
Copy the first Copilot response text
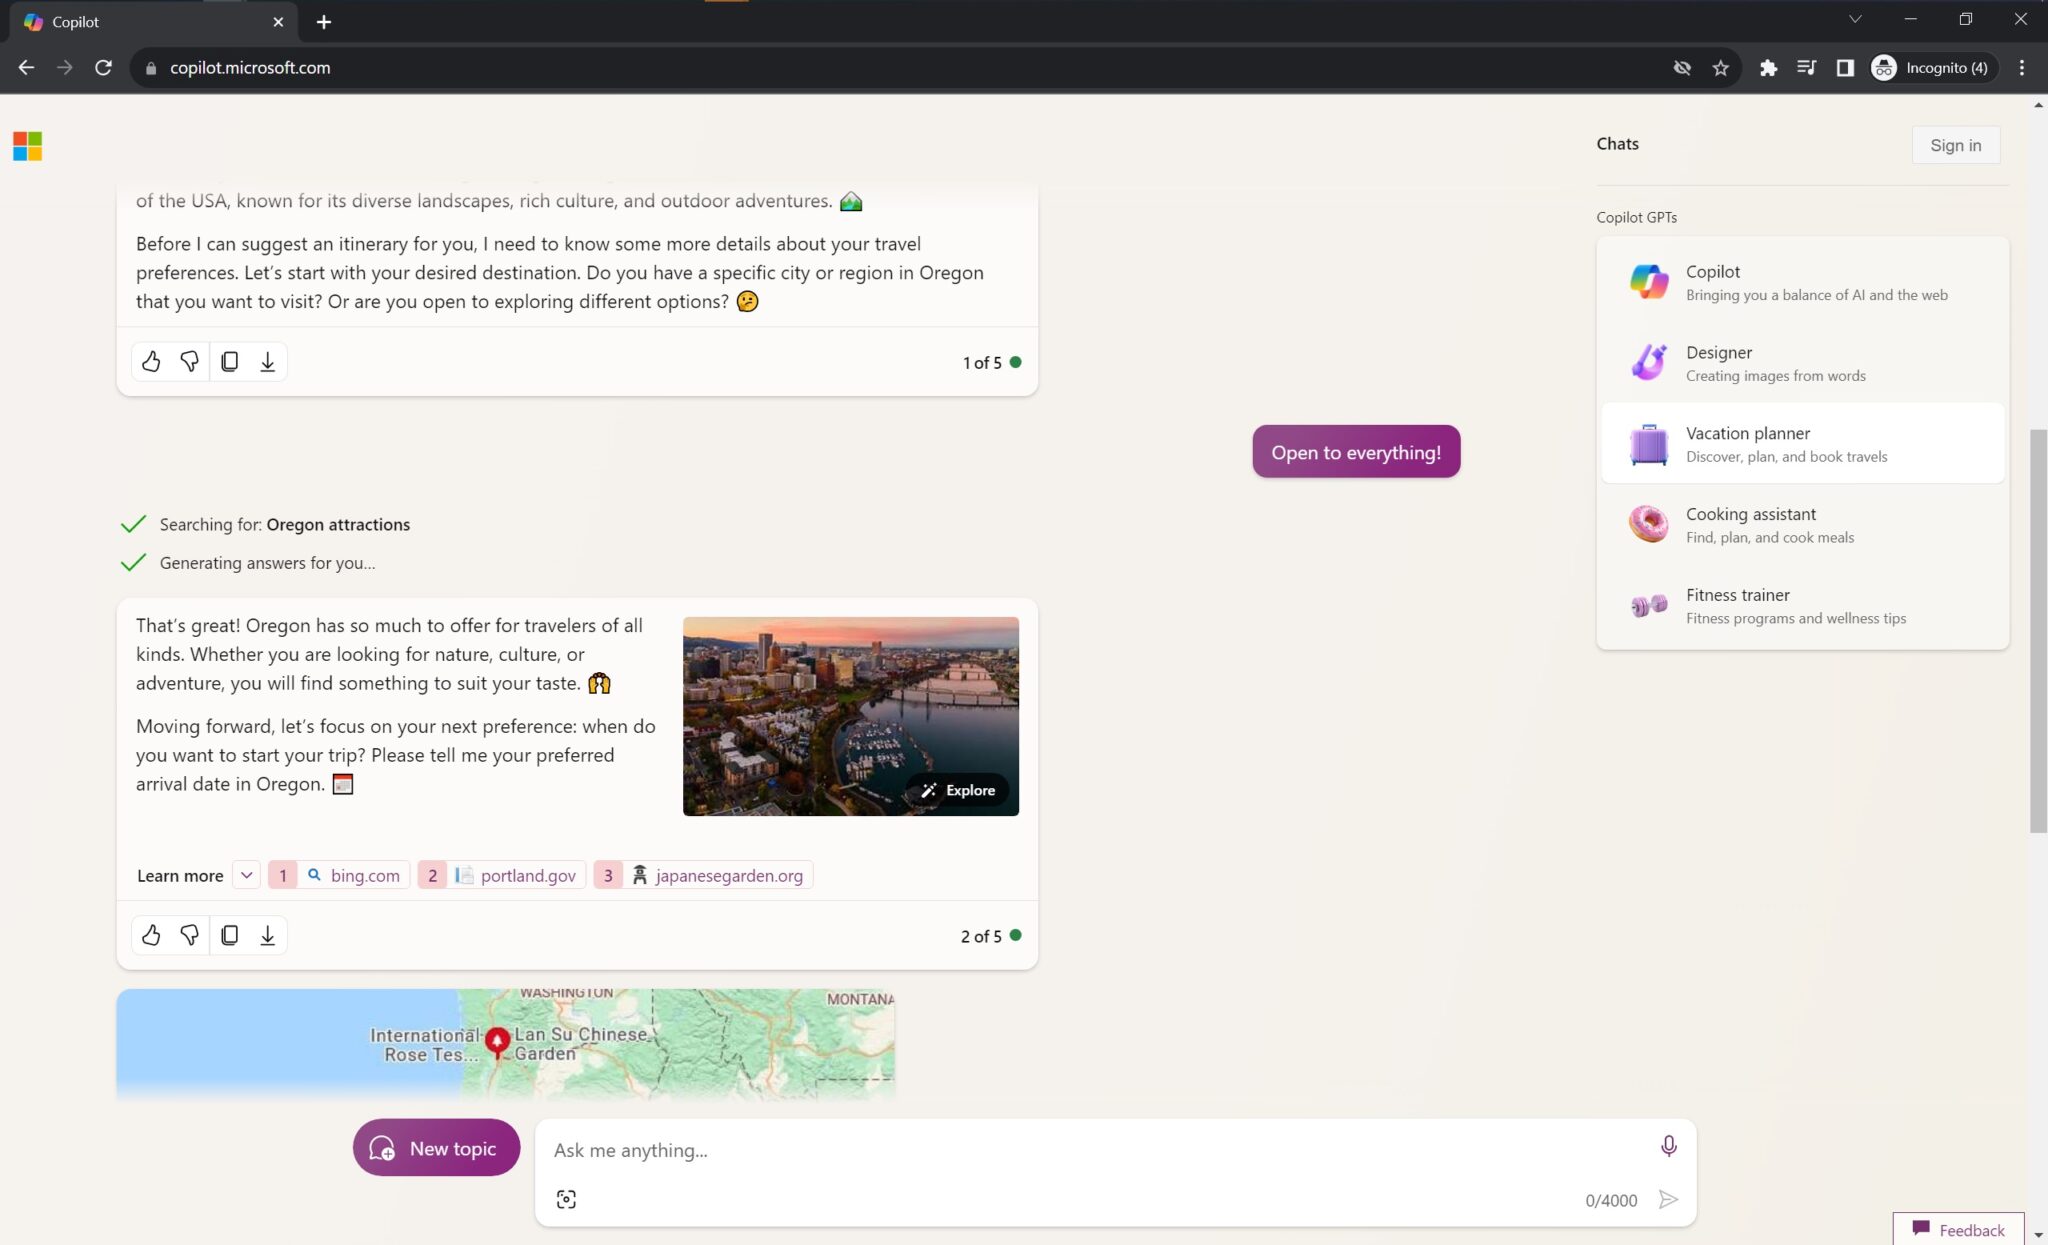(x=229, y=361)
